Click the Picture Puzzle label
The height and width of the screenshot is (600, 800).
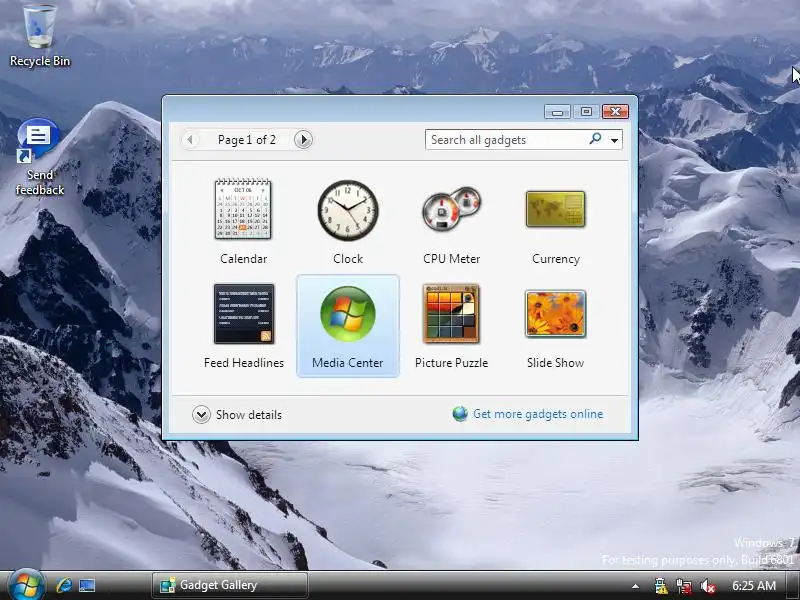tap(452, 363)
